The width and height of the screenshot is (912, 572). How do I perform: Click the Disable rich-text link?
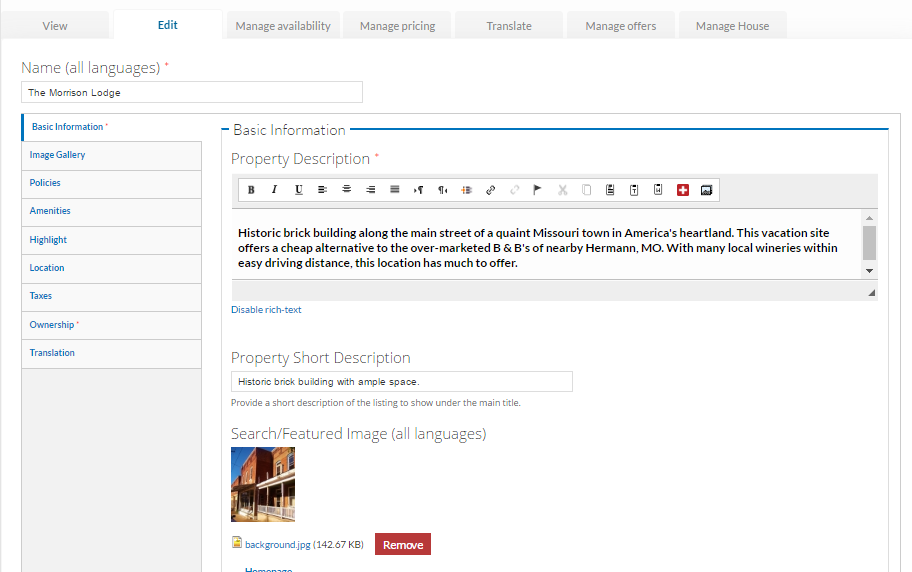click(x=266, y=310)
